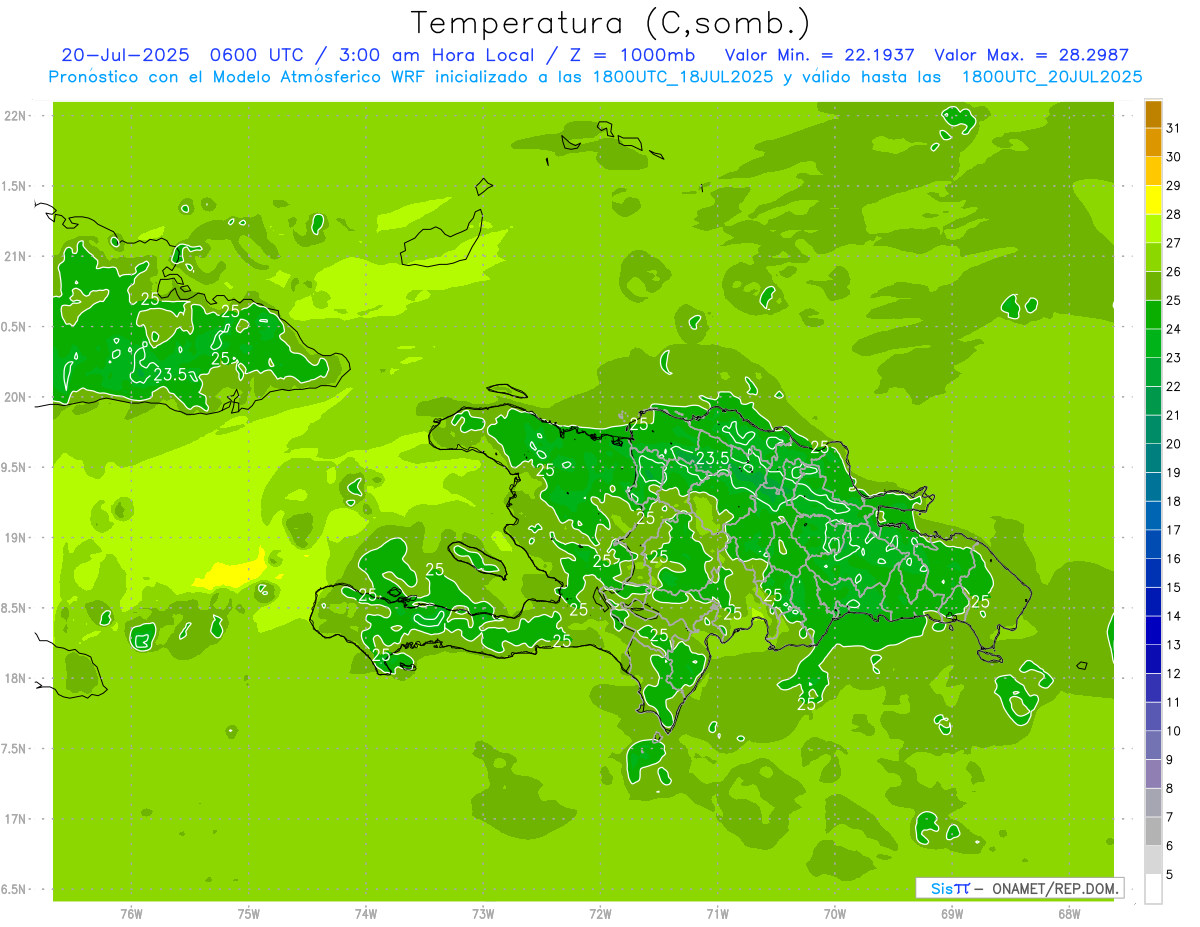
Task: Click the "72W" longitude axis label
Action: (600, 914)
